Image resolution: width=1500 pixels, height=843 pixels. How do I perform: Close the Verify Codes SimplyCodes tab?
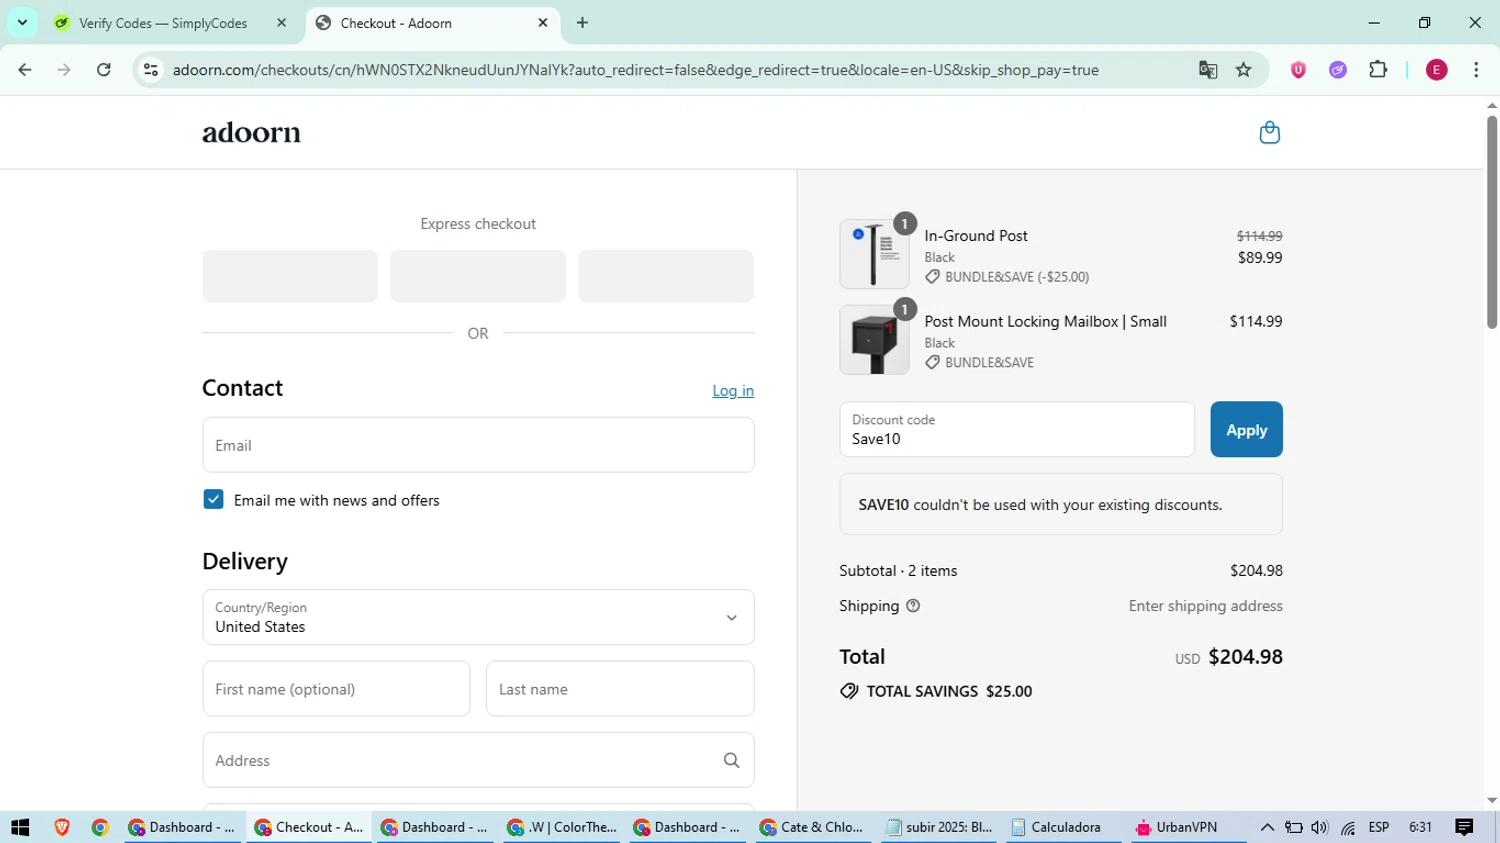(281, 23)
